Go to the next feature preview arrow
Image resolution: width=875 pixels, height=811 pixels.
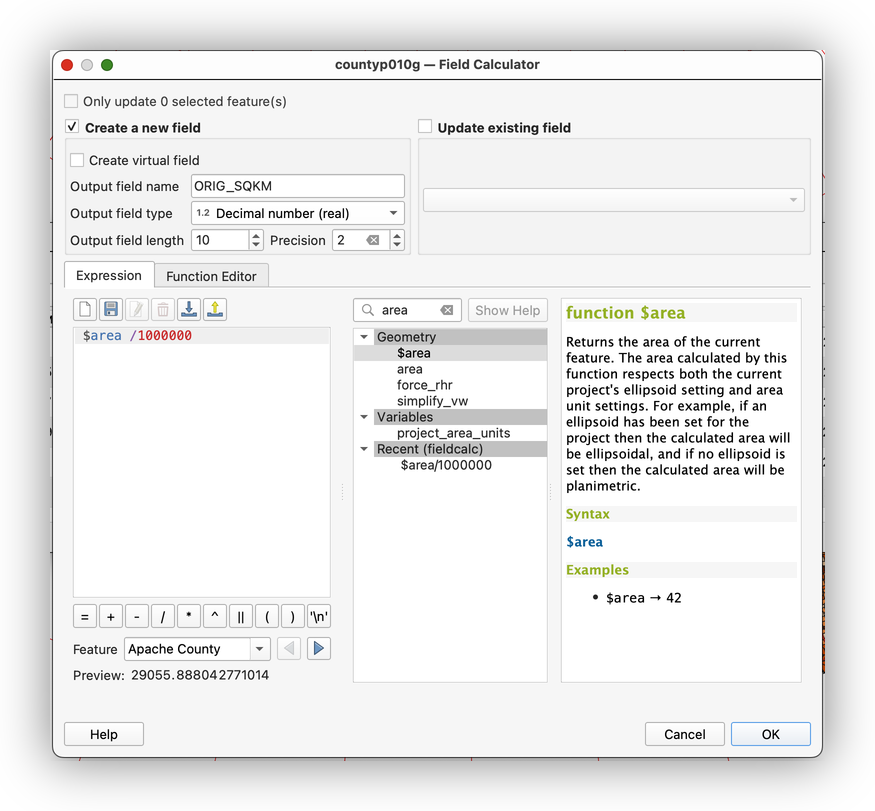click(318, 649)
